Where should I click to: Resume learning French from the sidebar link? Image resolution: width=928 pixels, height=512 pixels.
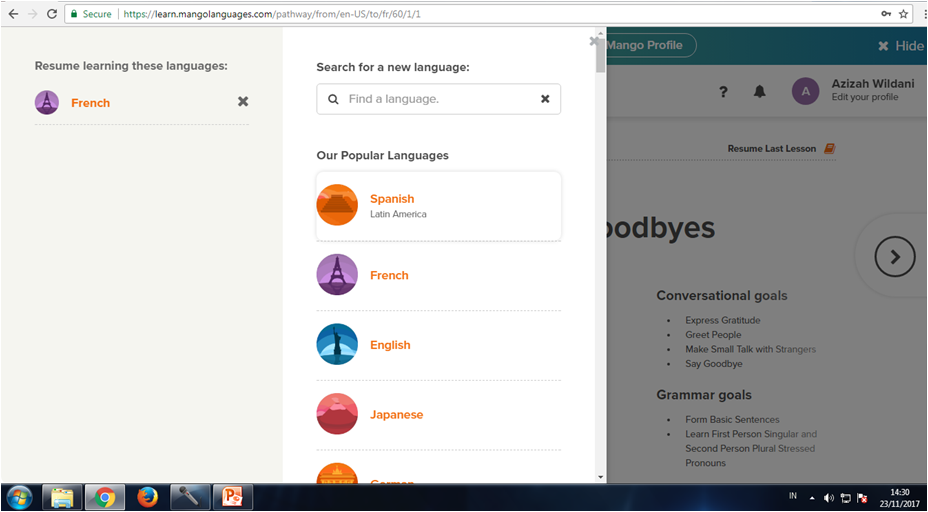click(91, 103)
